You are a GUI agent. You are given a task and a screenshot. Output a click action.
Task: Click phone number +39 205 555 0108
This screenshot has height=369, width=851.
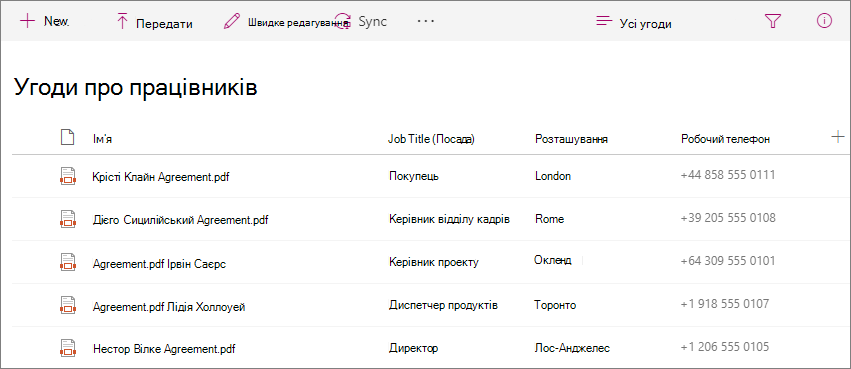click(x=728, y=218)
